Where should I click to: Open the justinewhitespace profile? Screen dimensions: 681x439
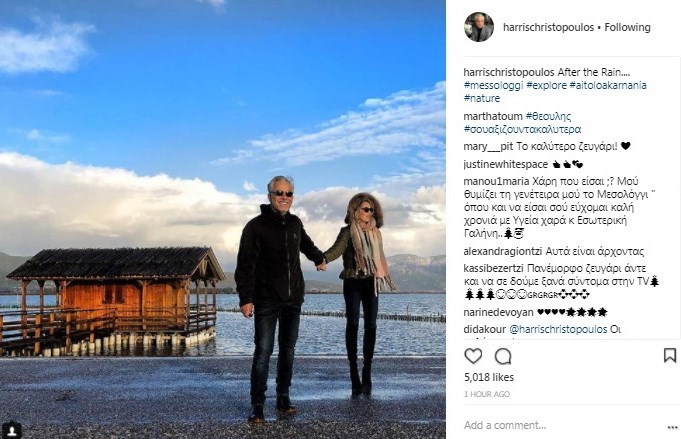[x=506, y=164]
